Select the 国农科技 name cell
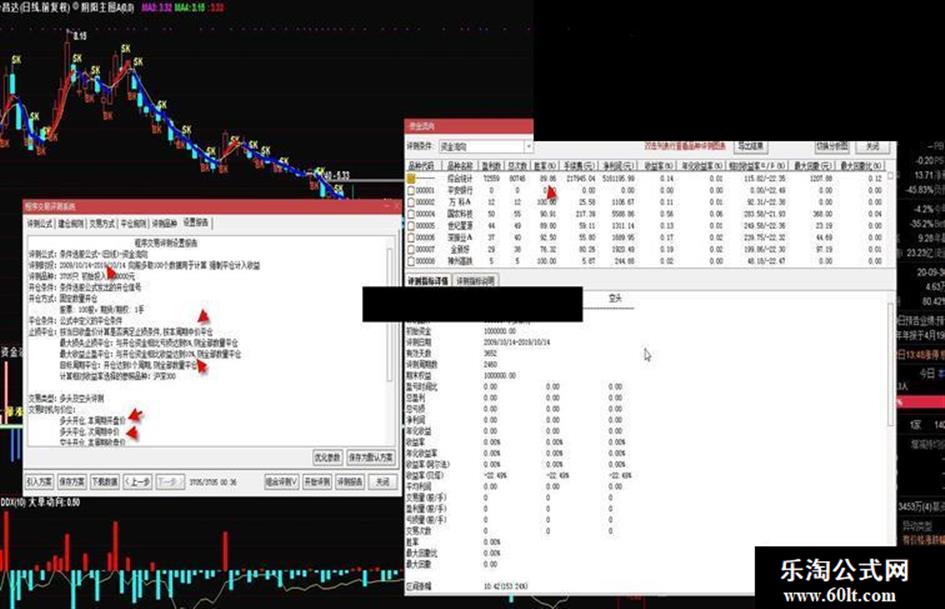945x609 pixels. point(460,214)
